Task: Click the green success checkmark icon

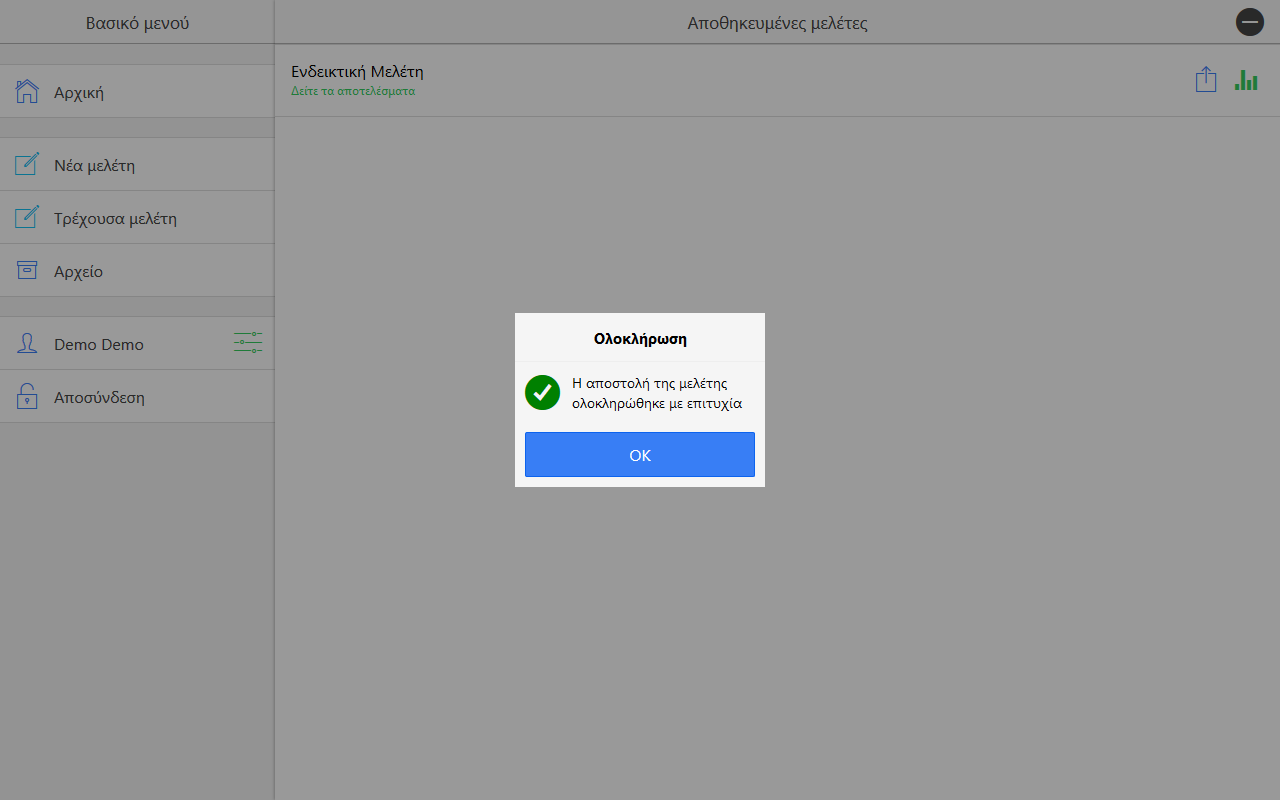Action: [x=542, y=393]
